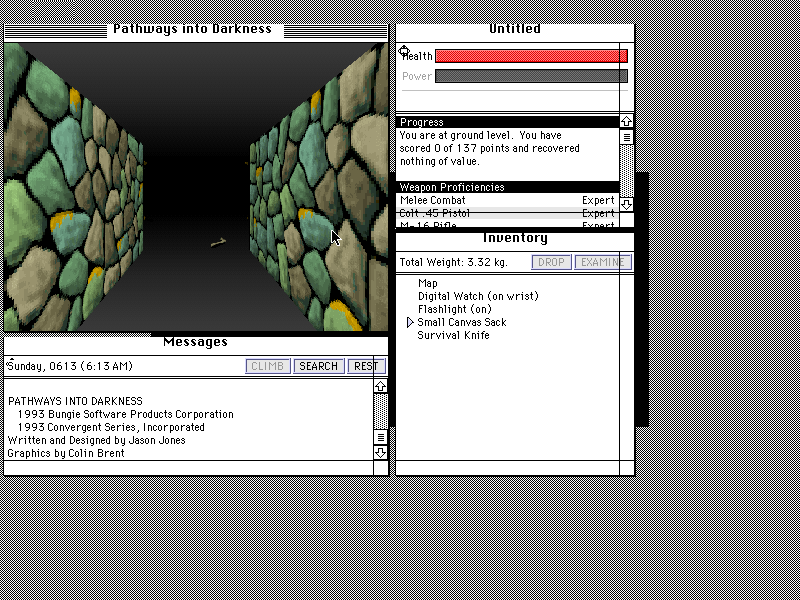Click the Sunday 0613 time display
The height and width of the screenshot is (600, 800).
point(70,366)
